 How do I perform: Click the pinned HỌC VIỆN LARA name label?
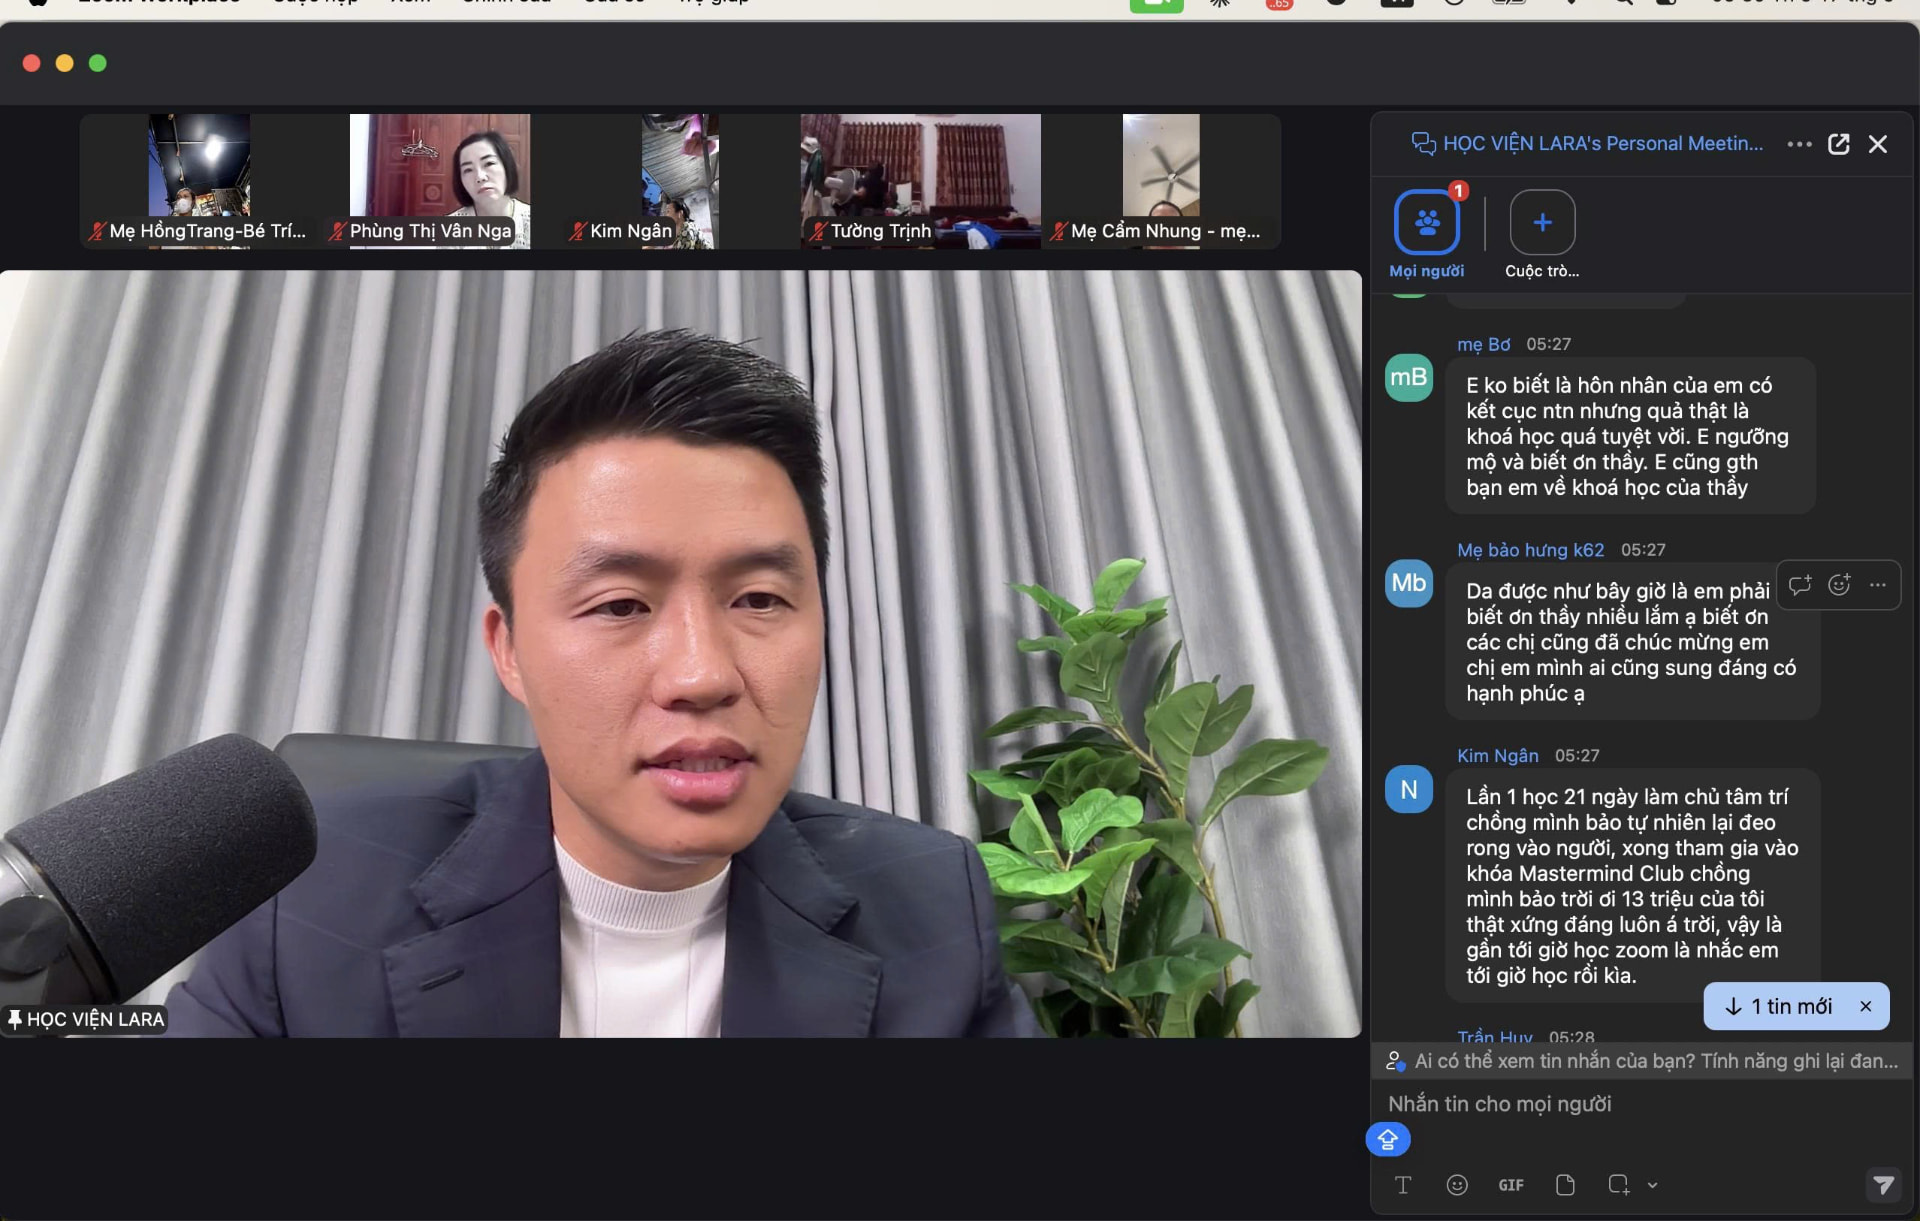(x=85, y=1019)
